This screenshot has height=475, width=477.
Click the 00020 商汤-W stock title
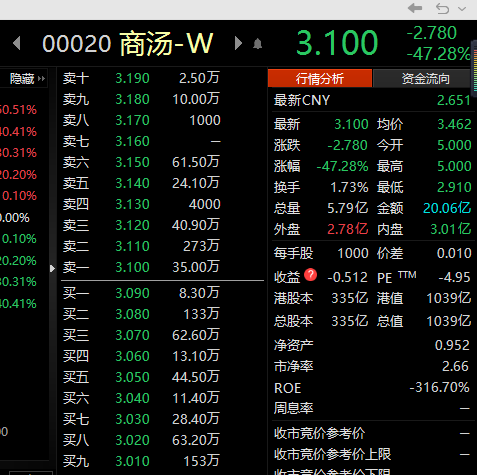click(128, 43)
